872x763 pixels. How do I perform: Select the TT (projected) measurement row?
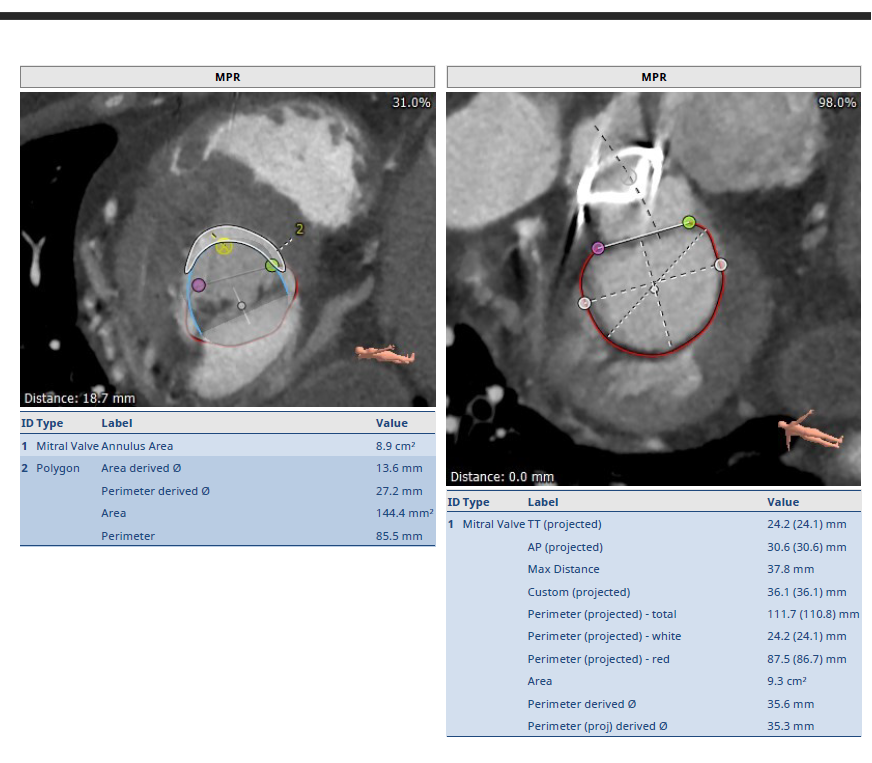(653, 524)
